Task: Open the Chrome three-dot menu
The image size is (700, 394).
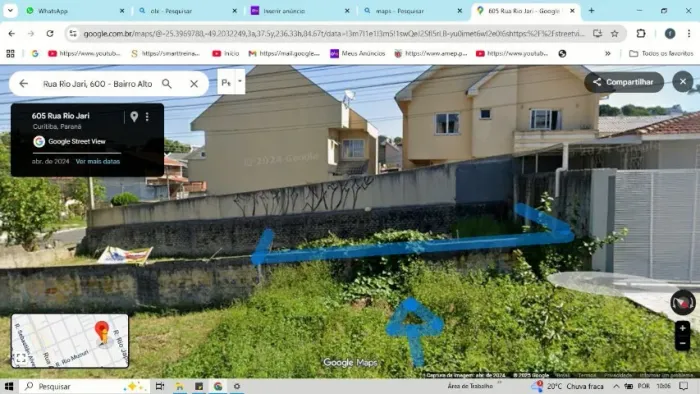Action: pos(689,33)
